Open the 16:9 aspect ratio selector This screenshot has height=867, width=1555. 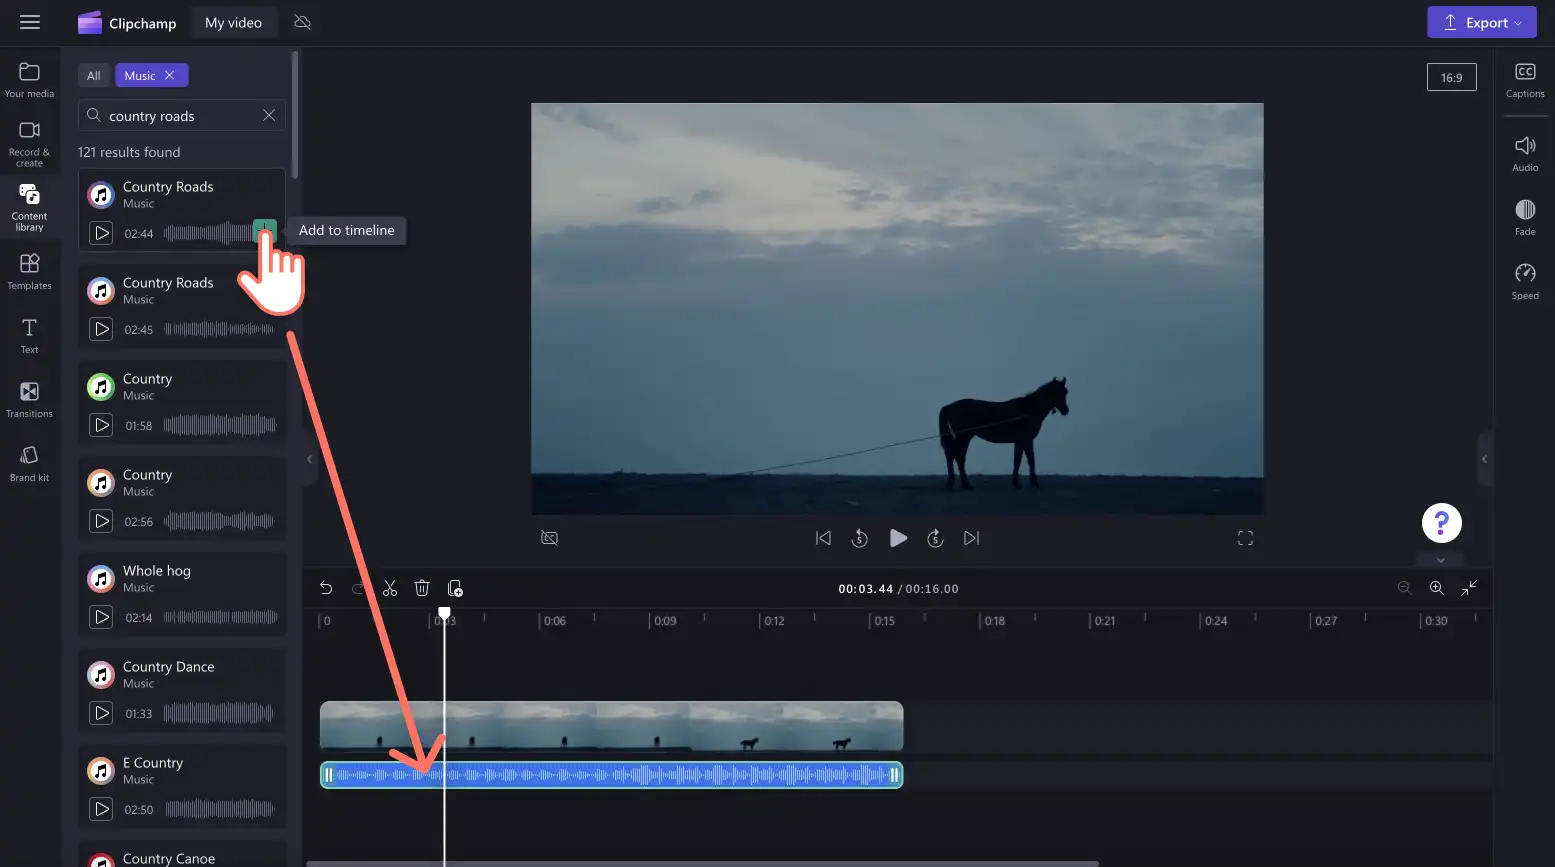(1451, 77)
